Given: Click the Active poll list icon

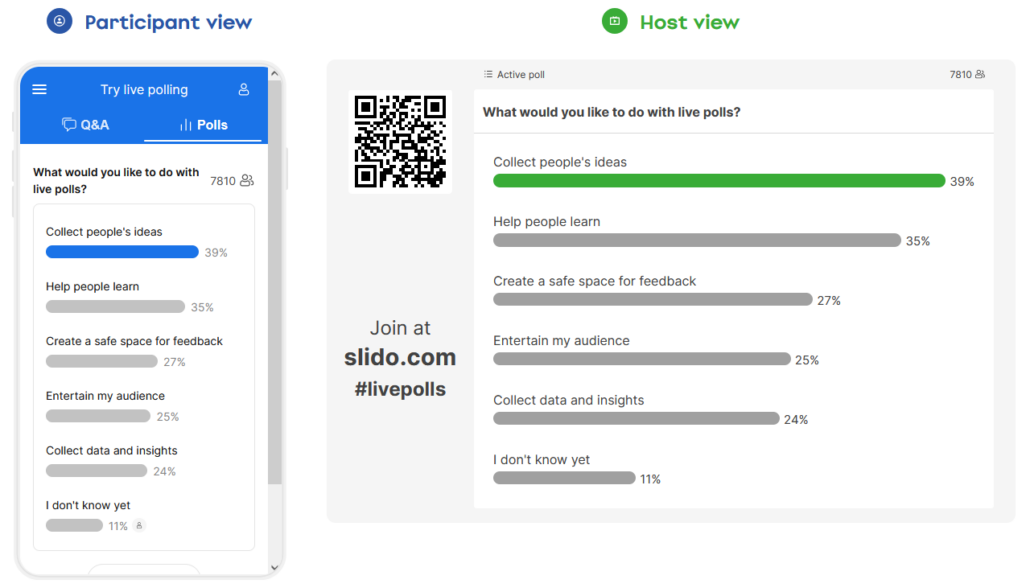Looking at the screenshot, I should tap(488, 75).
